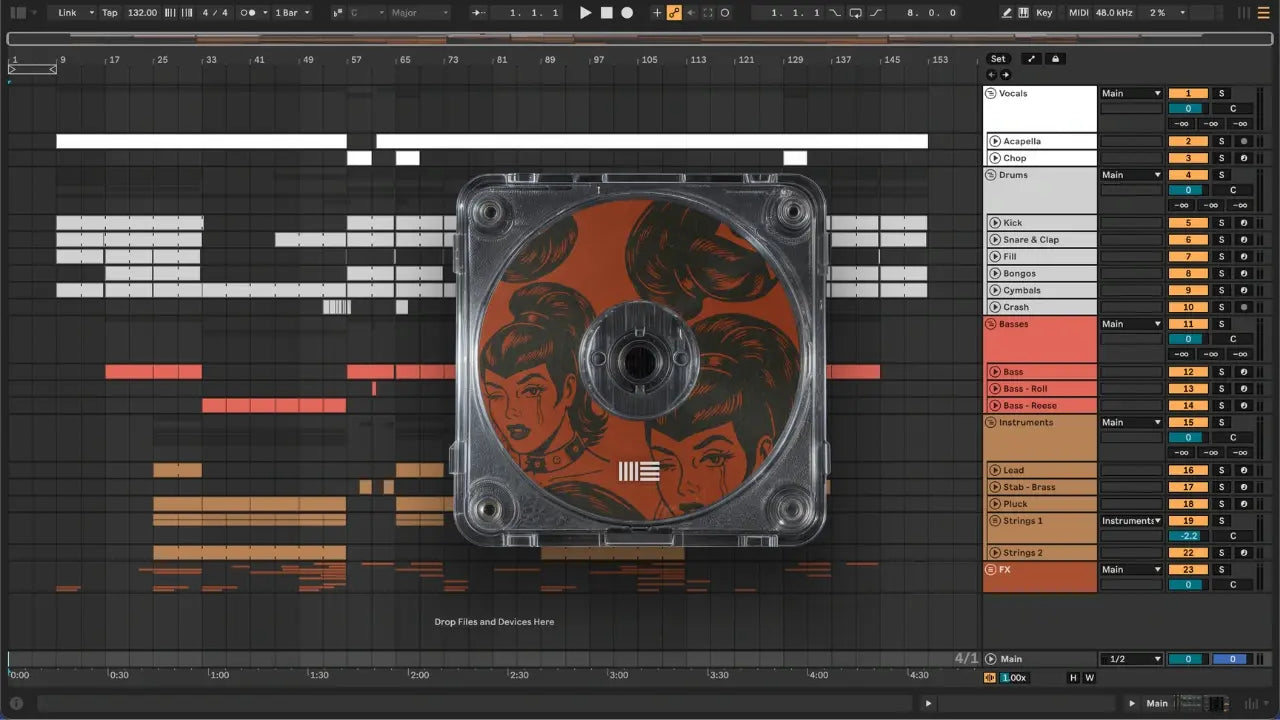Toggle the Automation Arm button
The image size is (1280, 720).
[674, 13]
